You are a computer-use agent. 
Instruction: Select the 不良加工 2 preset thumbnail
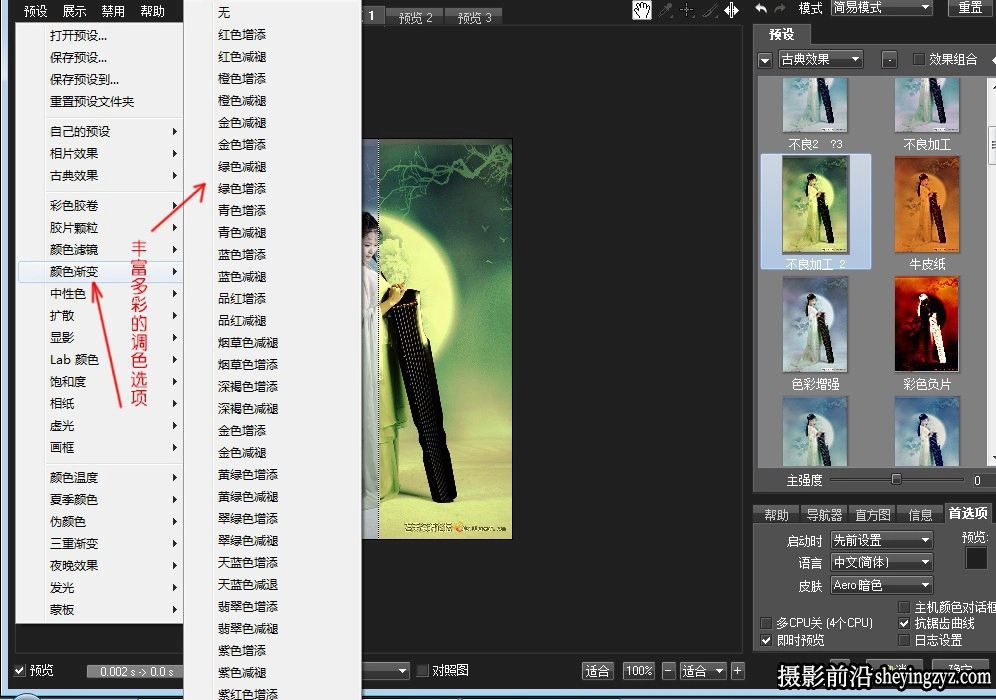click(x=816, y=213)
